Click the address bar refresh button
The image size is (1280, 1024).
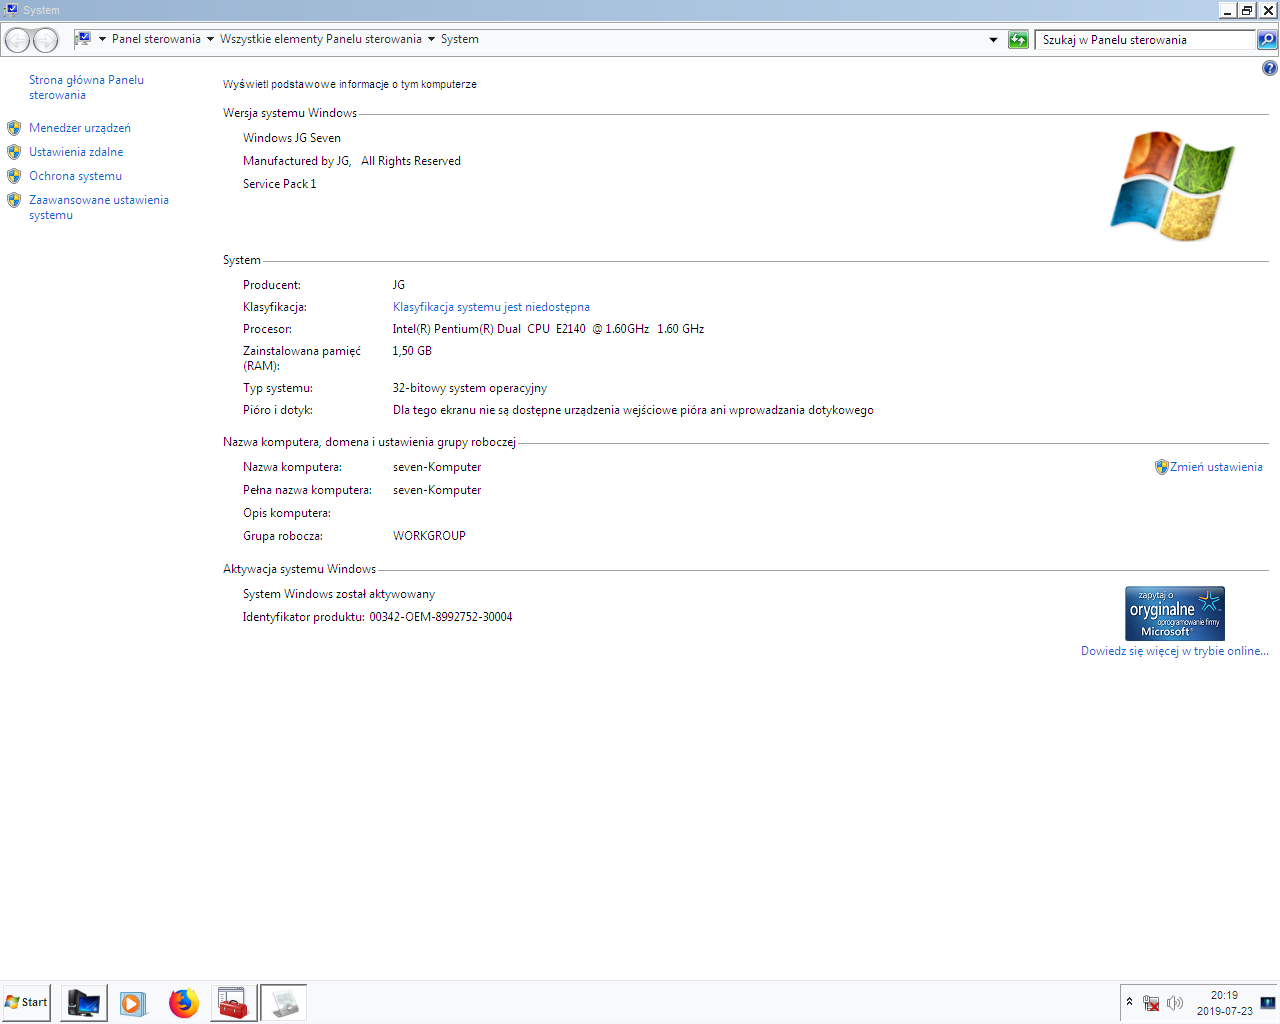click(x=1018, y=40)
